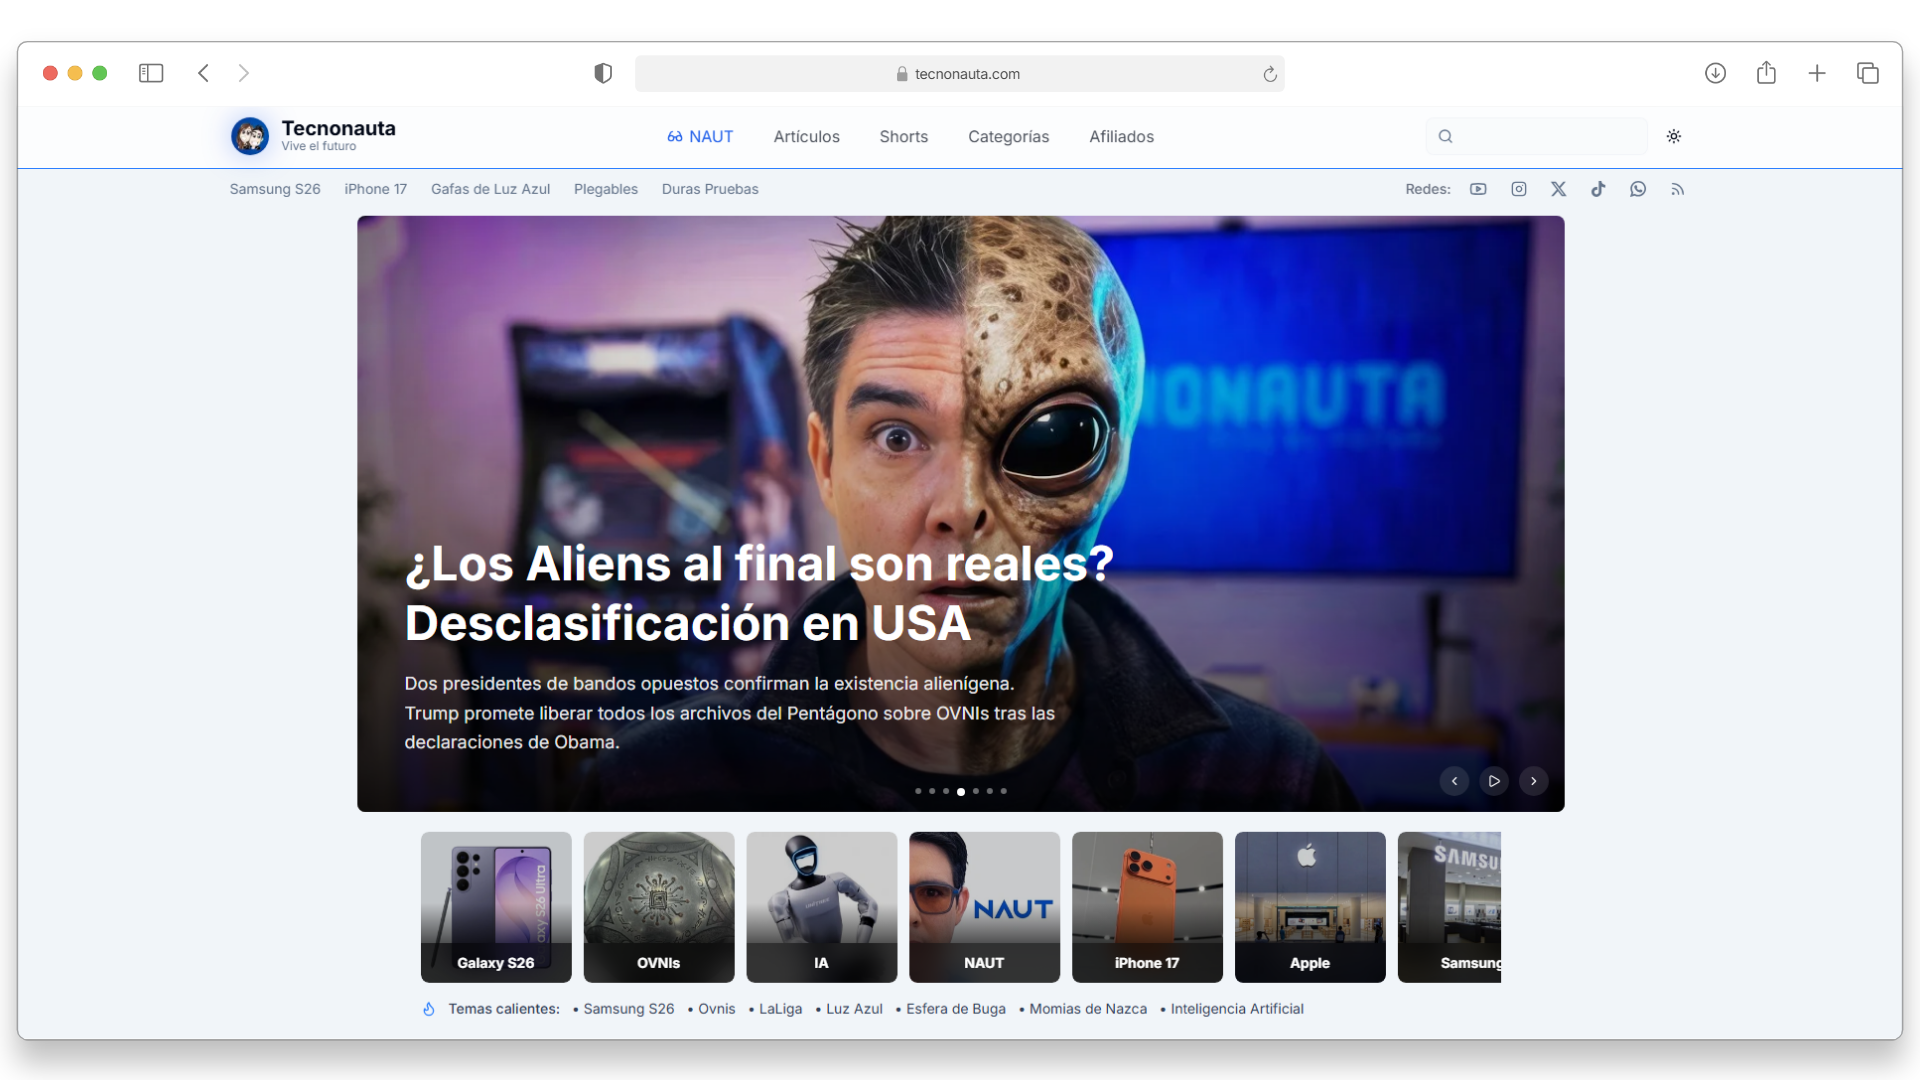Image resolution: width=1920 pixels, height=1080 pixels.
Task: Open the Luz Azul hot topic
Action: click(854, 1009)
